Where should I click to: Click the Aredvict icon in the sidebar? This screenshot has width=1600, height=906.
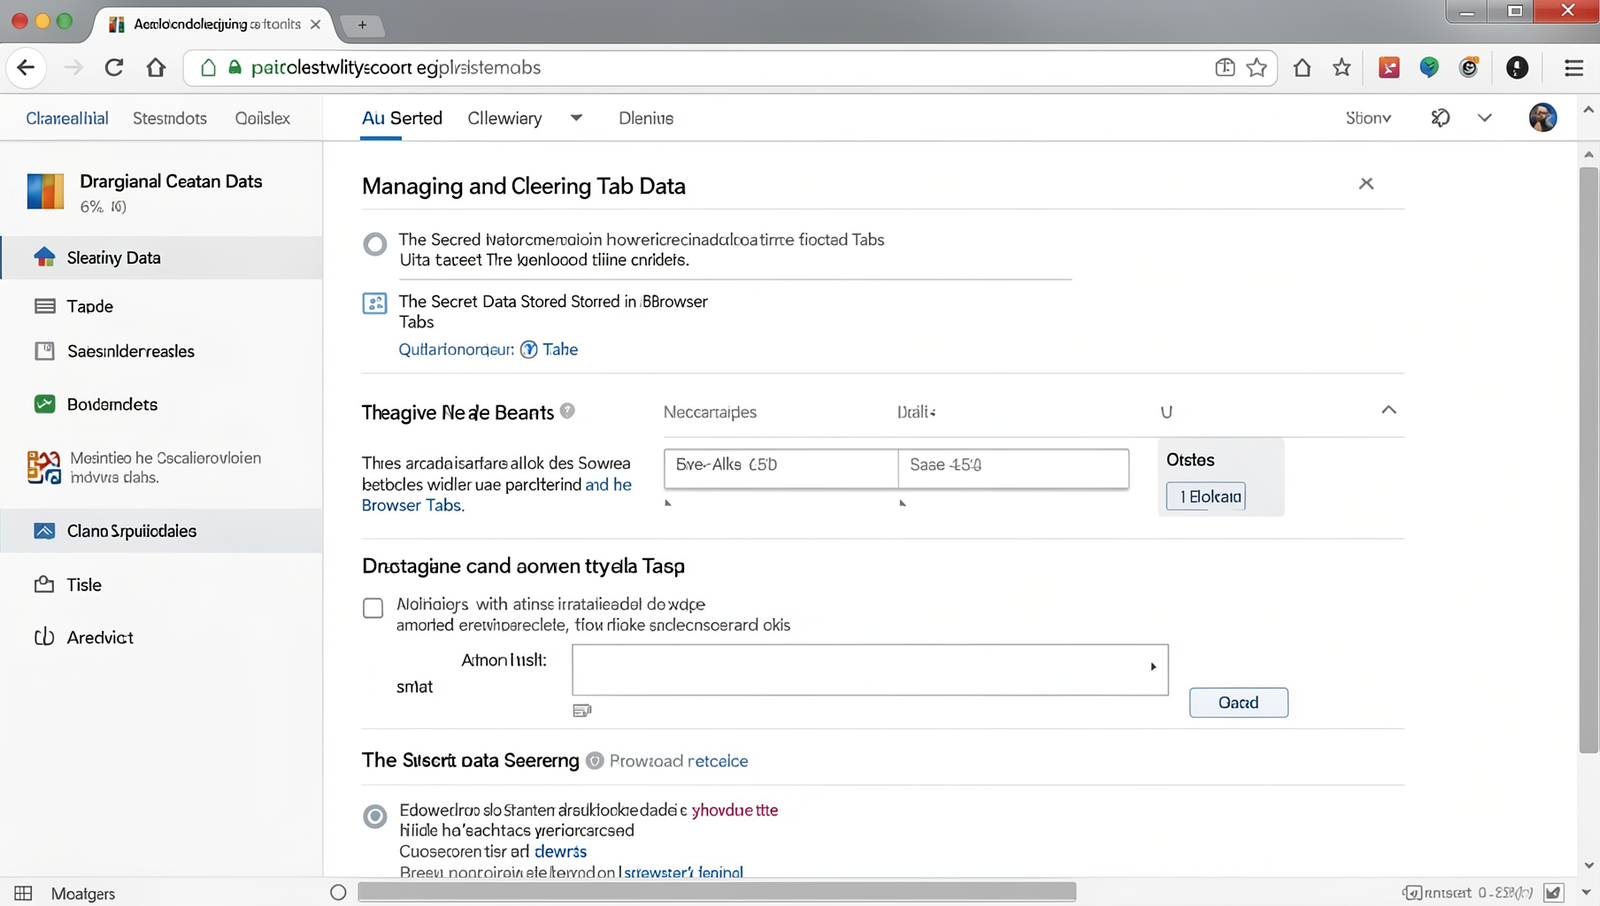[x=45, y=637]
